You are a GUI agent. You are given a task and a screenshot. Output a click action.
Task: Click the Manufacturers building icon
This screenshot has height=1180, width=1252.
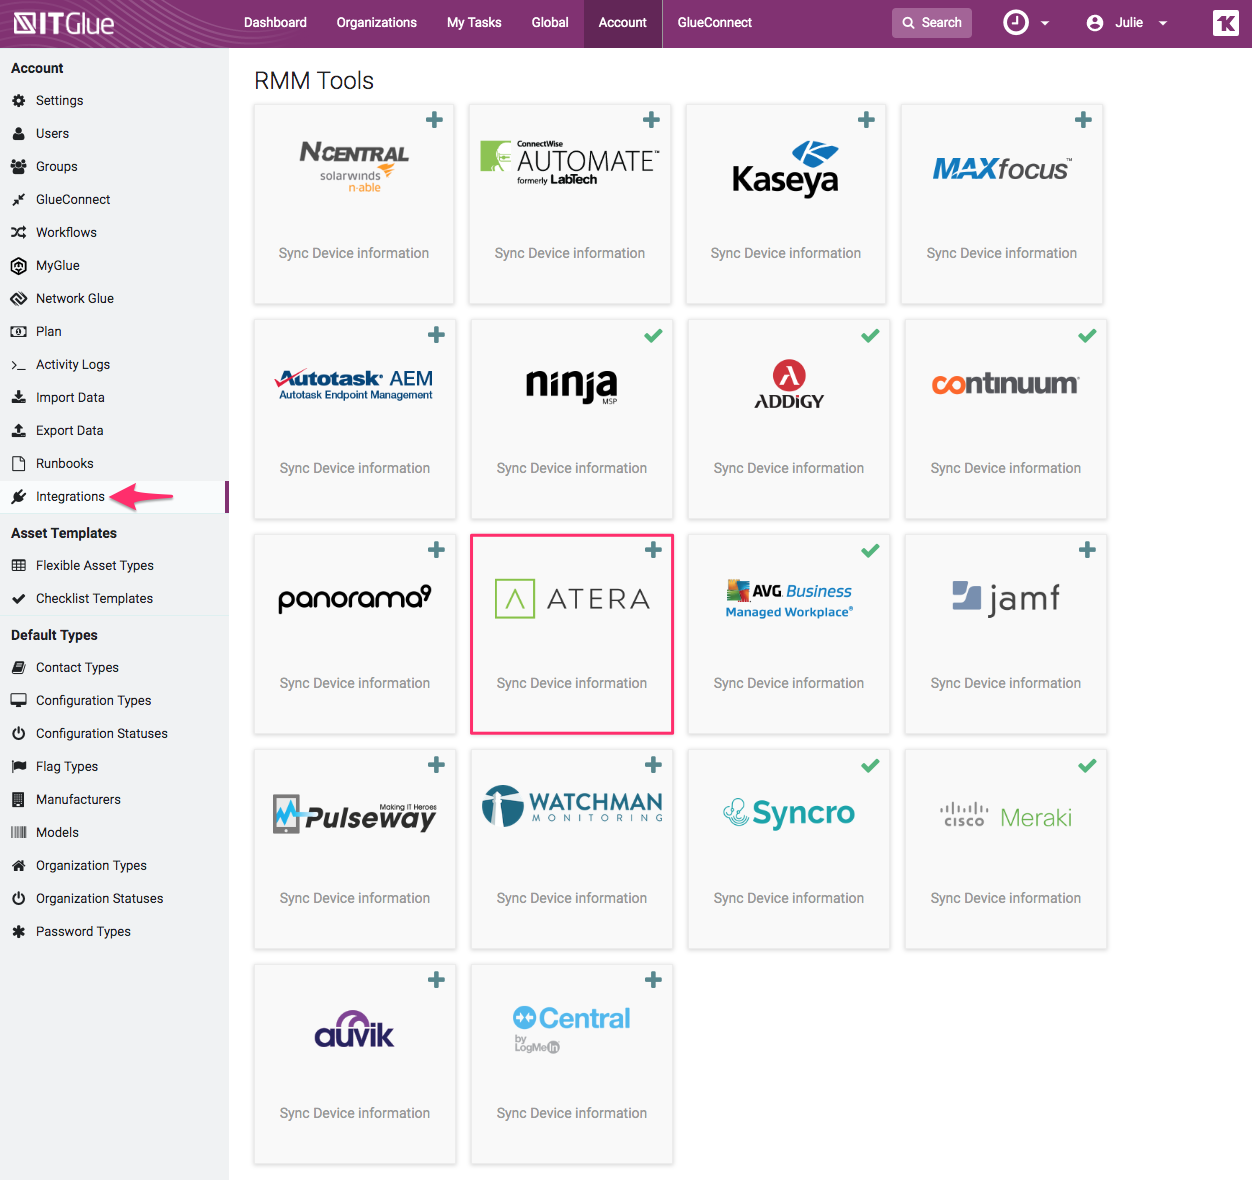click(x=18, y=799)
